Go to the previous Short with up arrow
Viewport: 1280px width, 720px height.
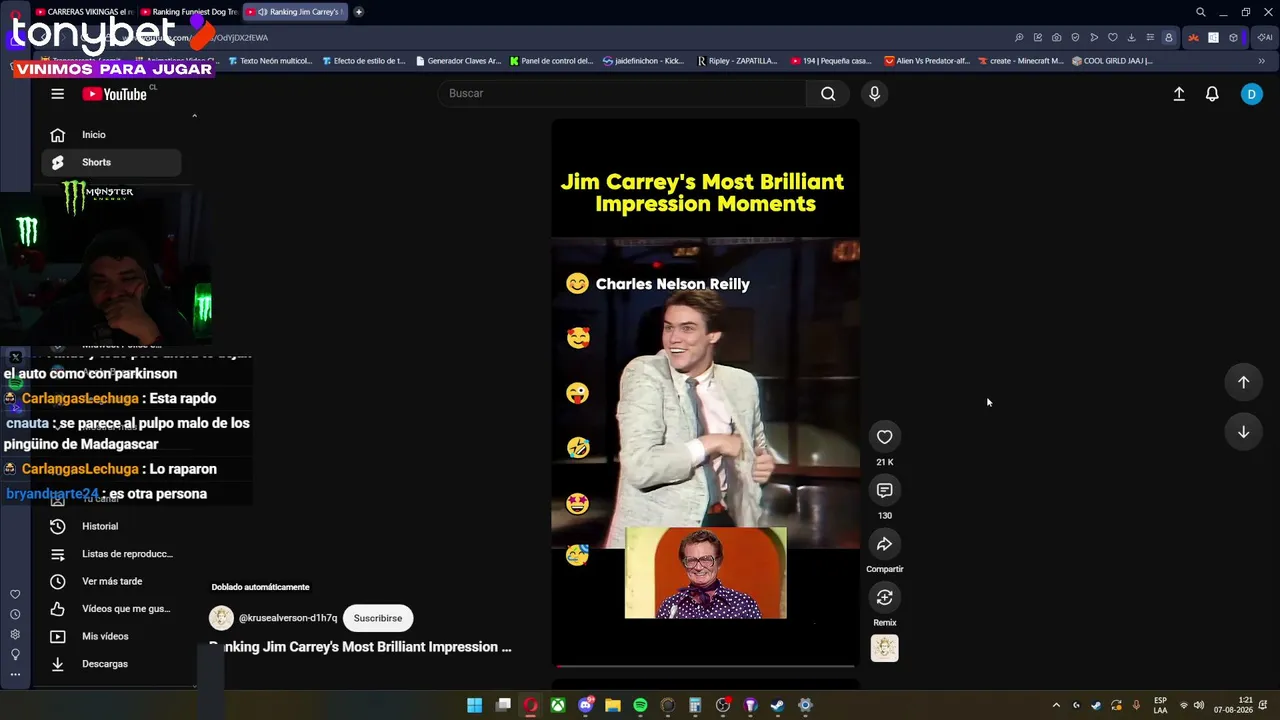pos(1244,382)
